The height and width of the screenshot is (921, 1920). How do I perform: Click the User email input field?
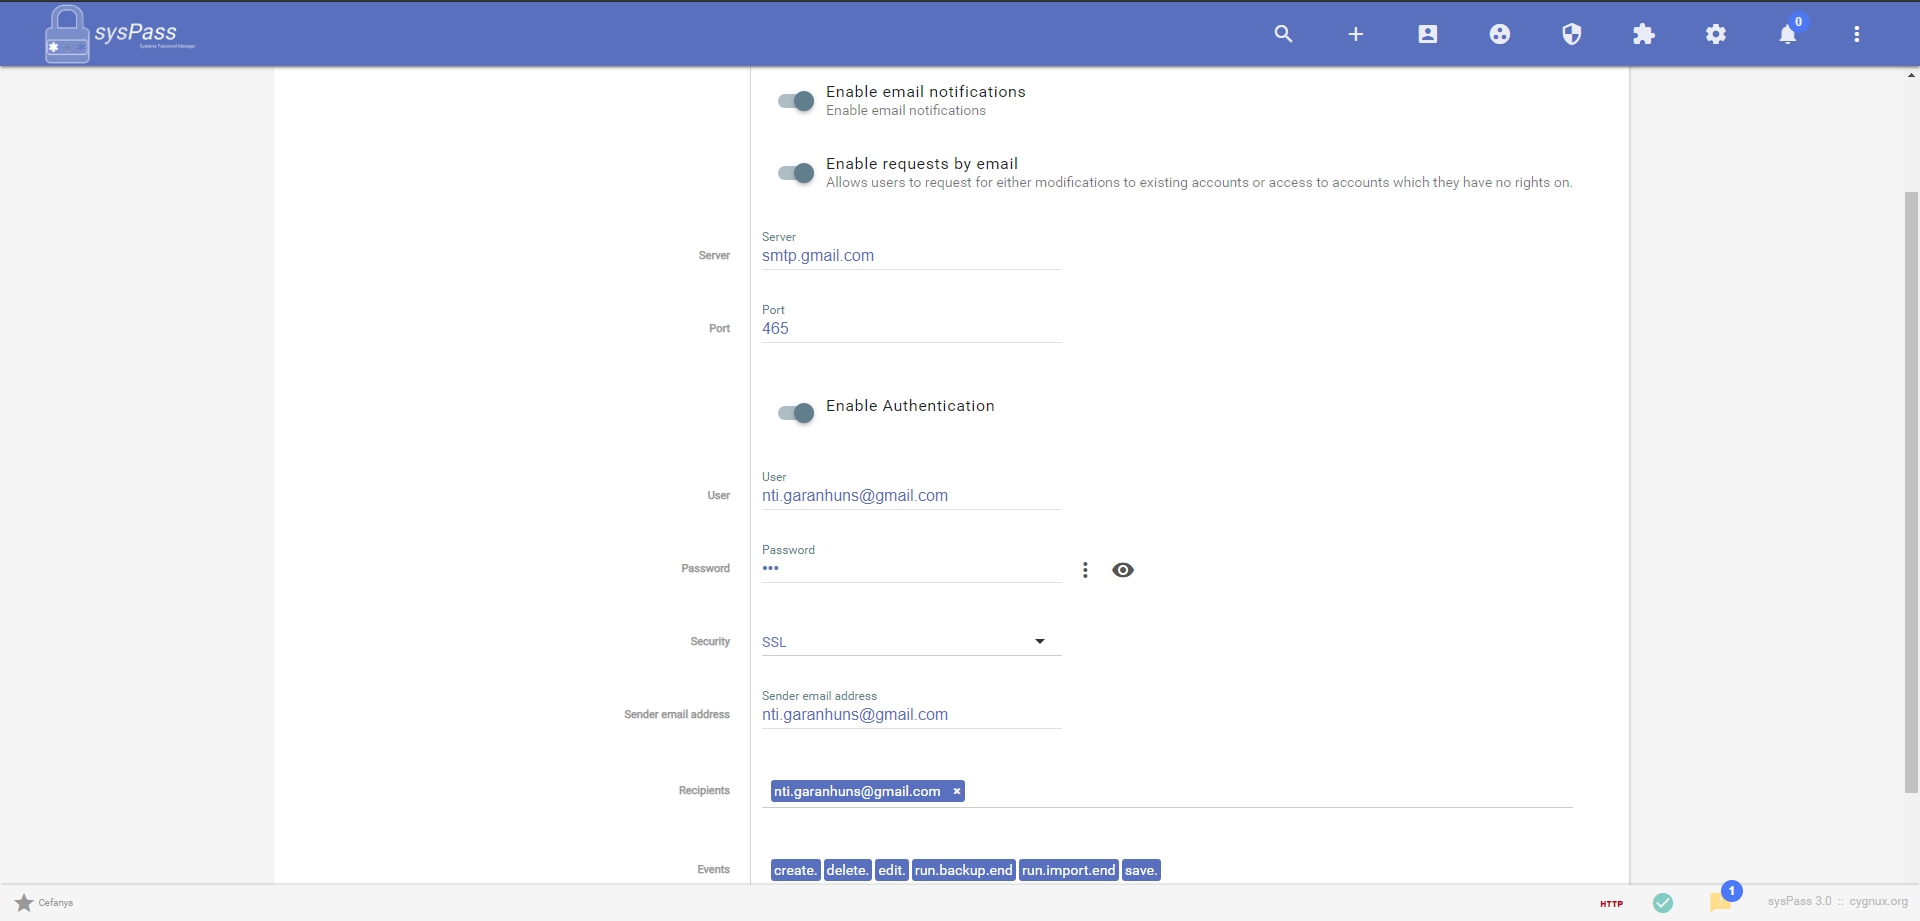[911, 496]
